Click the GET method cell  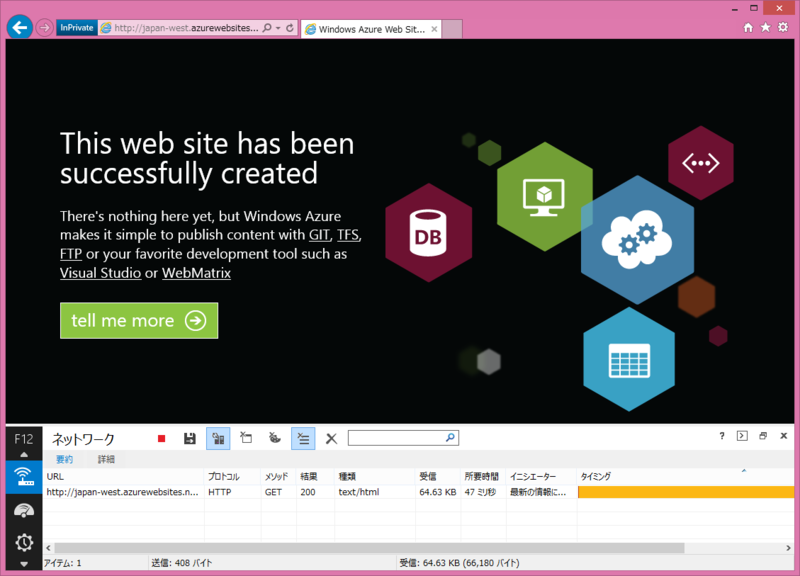273,492
